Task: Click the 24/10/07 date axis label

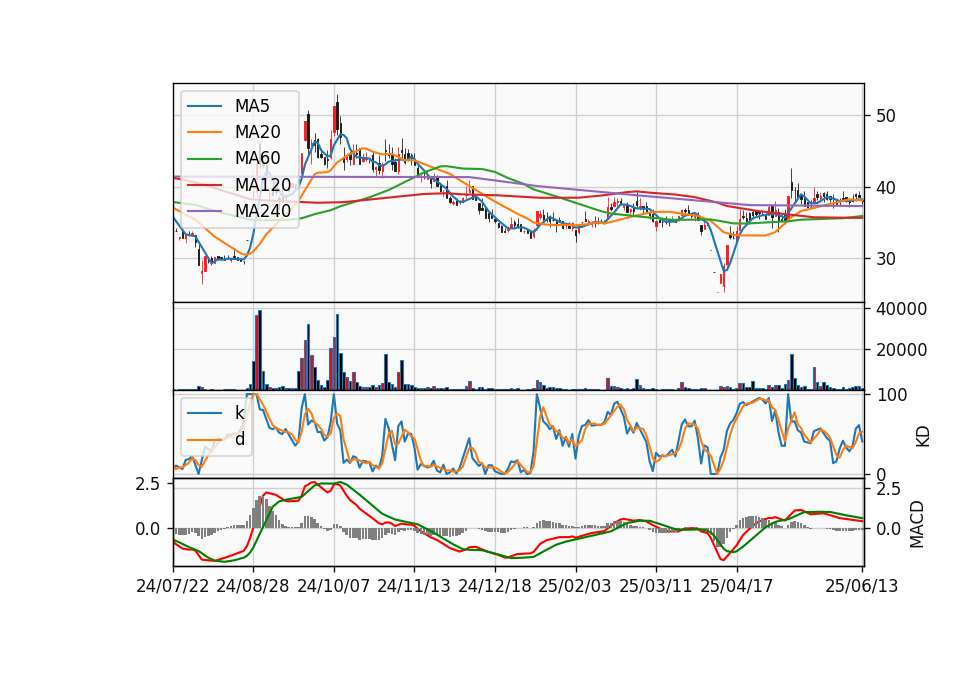Action: pyautogui.click(x=334, y=586)
